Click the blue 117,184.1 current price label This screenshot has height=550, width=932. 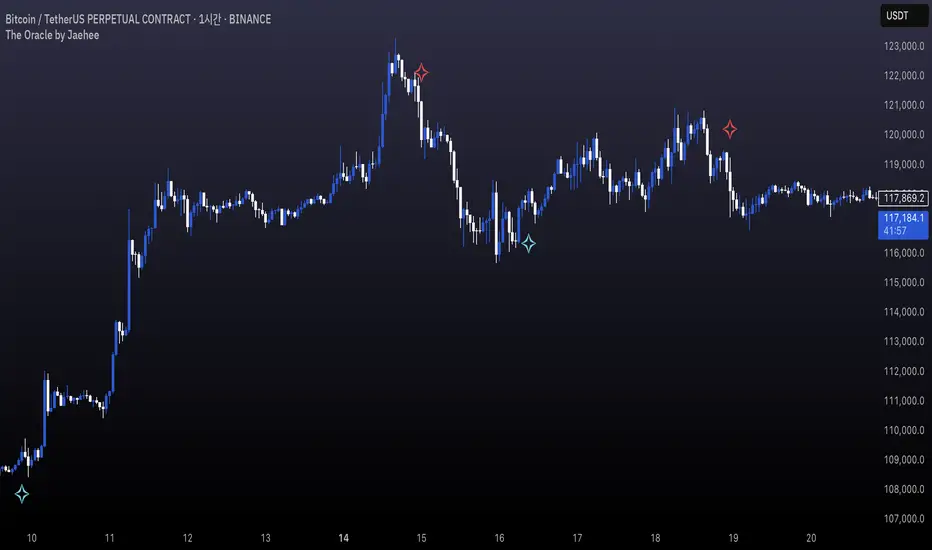tap(903, 218)
